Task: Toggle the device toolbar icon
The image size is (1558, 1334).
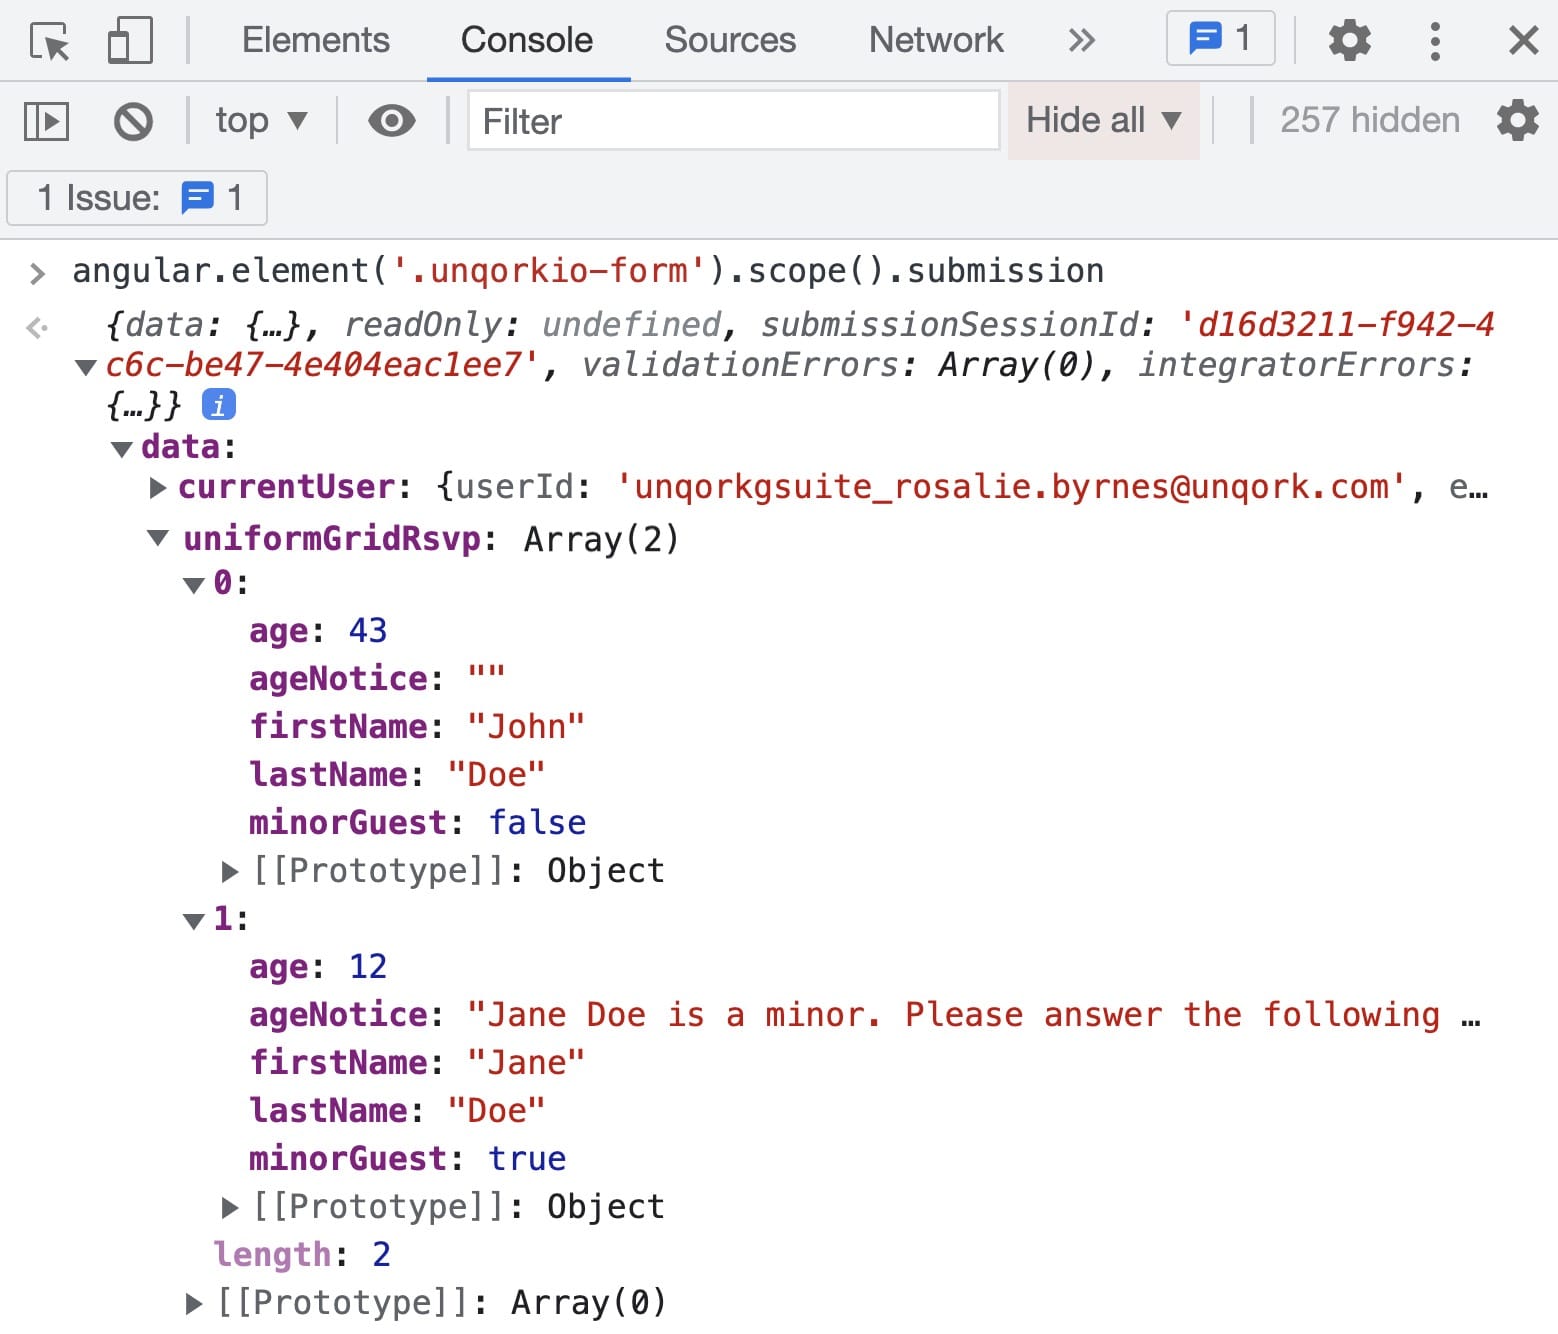Action: click(130, 41)
